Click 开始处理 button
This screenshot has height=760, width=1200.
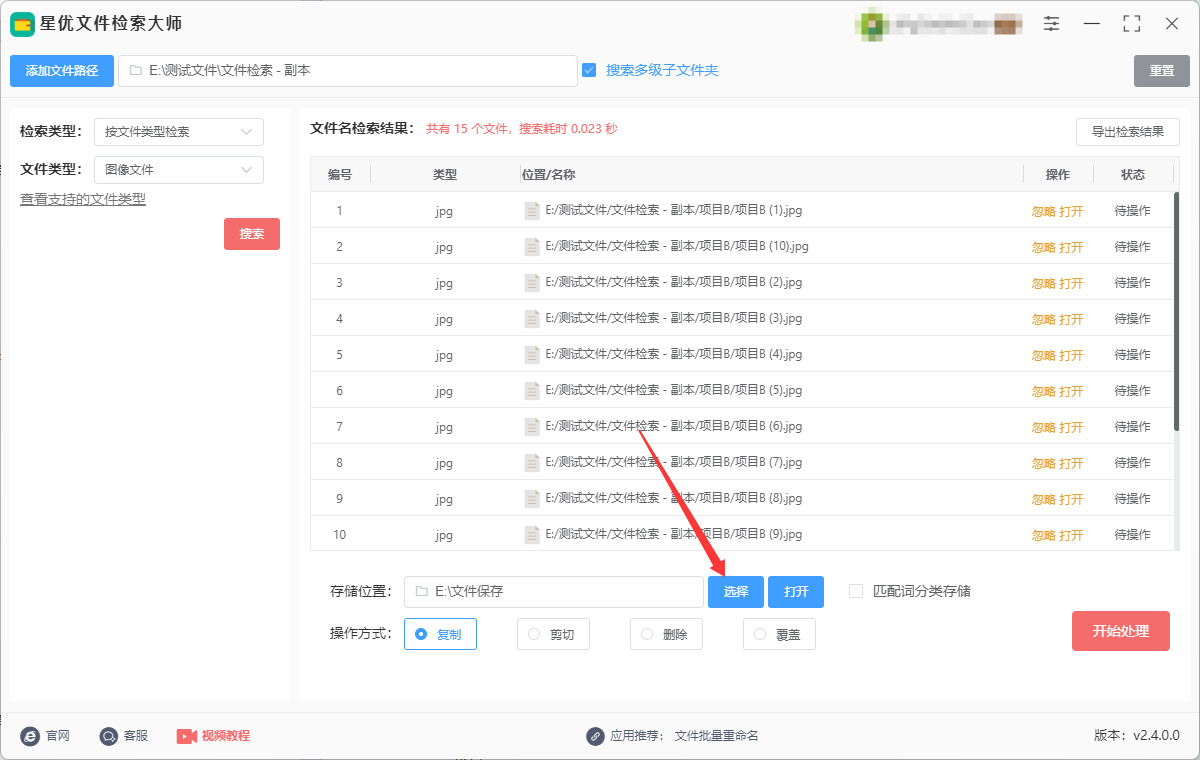(x=1121, y=631)
